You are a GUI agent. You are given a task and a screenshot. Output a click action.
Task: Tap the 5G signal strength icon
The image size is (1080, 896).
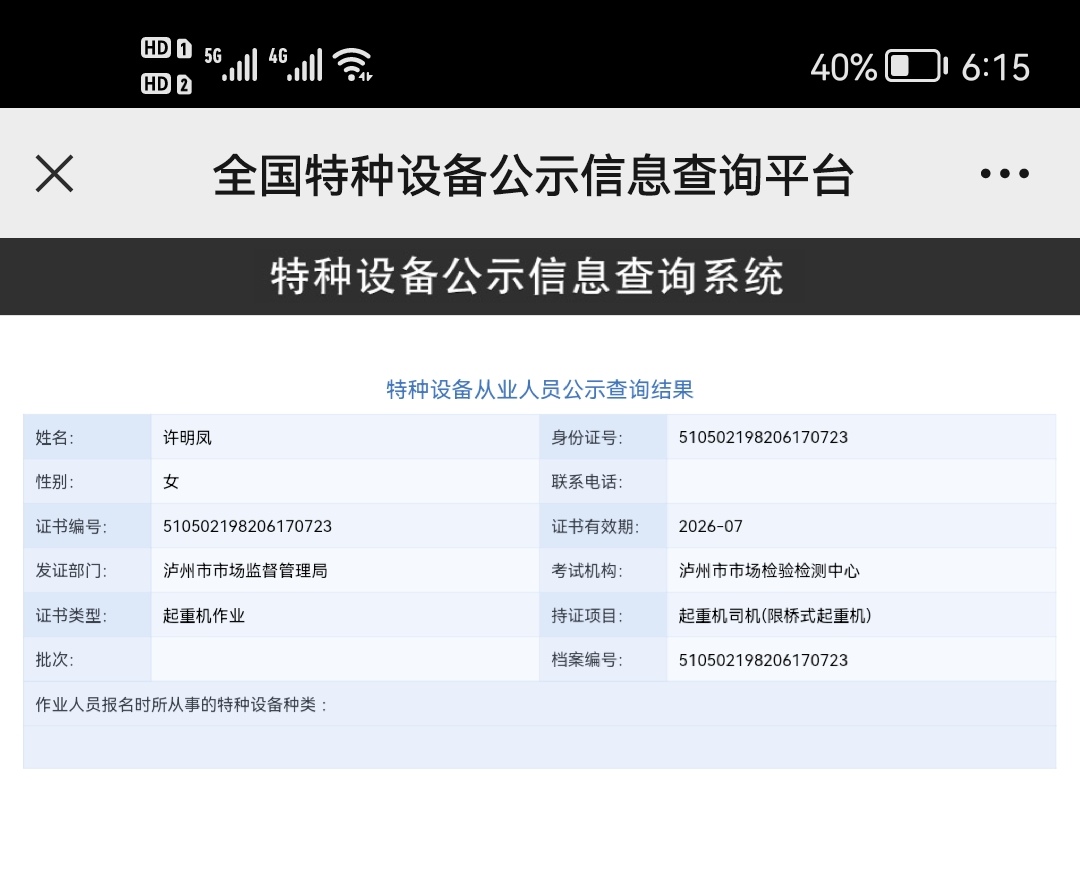click(231, 64)
